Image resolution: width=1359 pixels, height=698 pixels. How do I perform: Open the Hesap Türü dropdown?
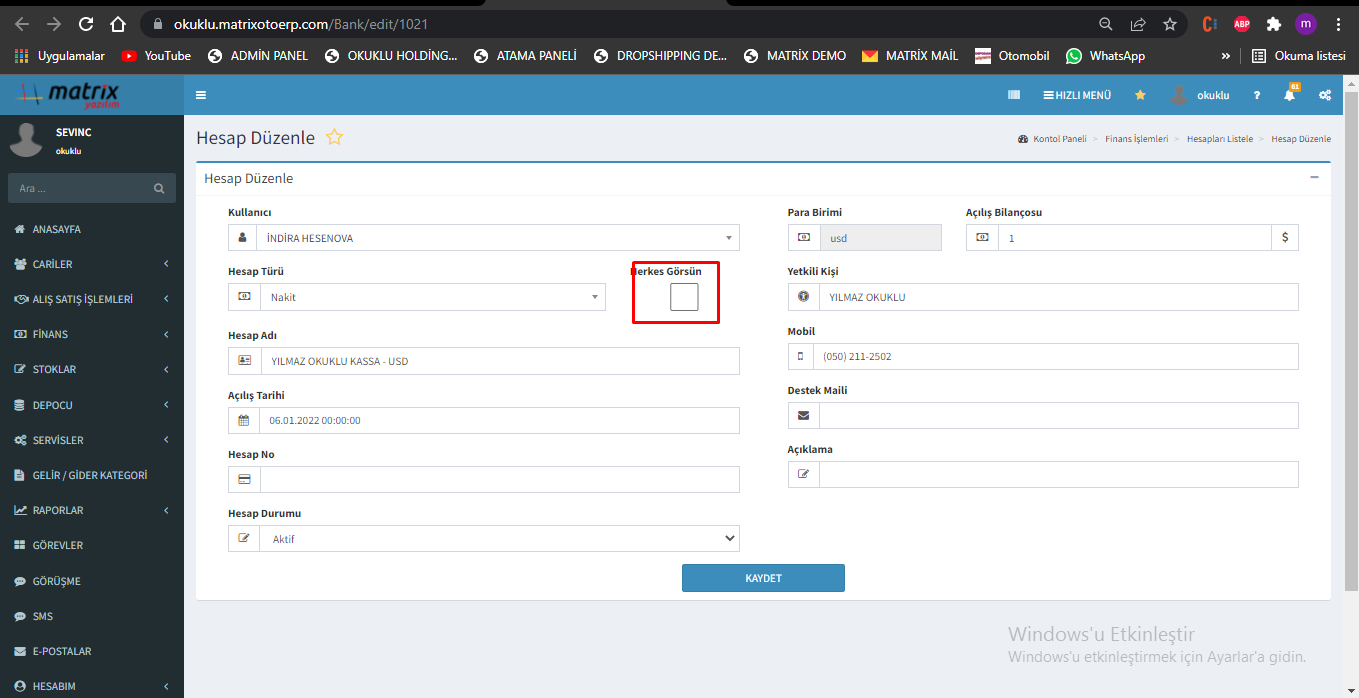[432, 297]
